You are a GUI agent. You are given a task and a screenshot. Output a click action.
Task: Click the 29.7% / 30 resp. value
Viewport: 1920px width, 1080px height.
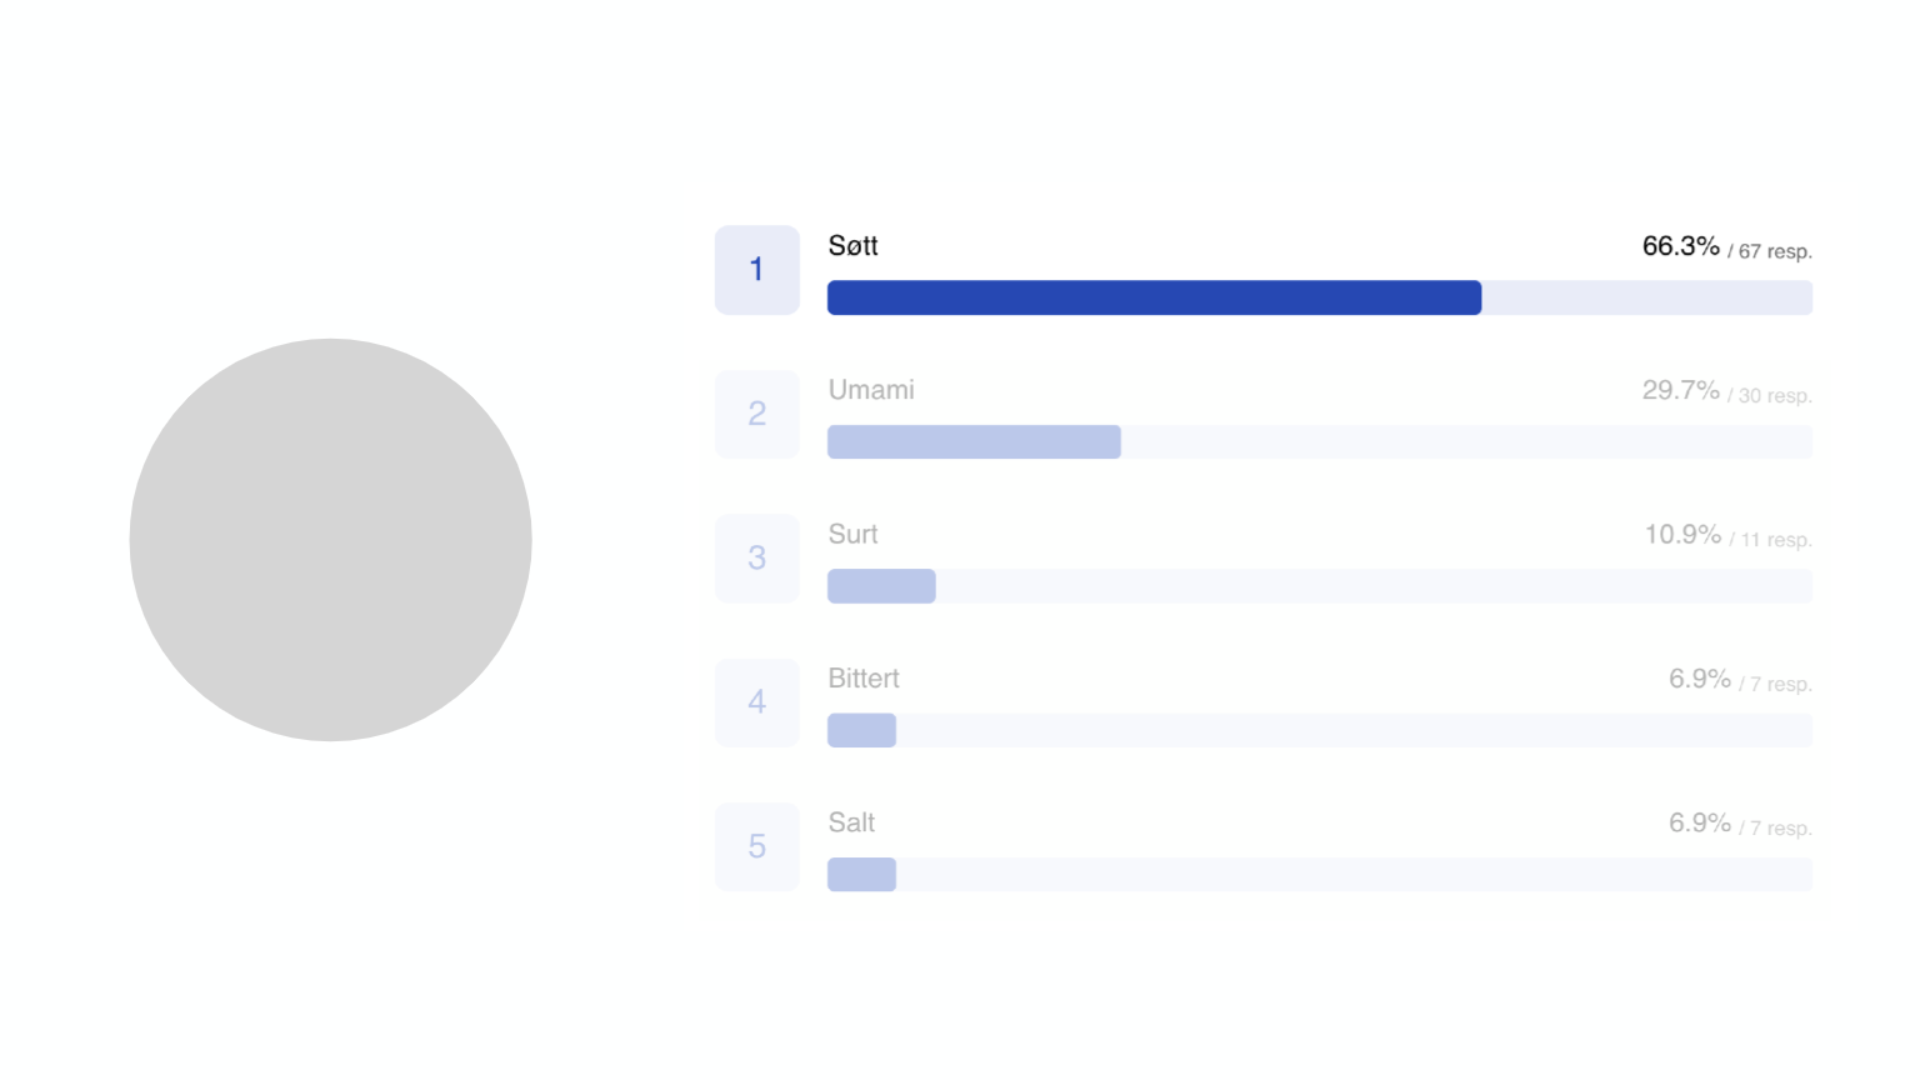point(1727,391)
